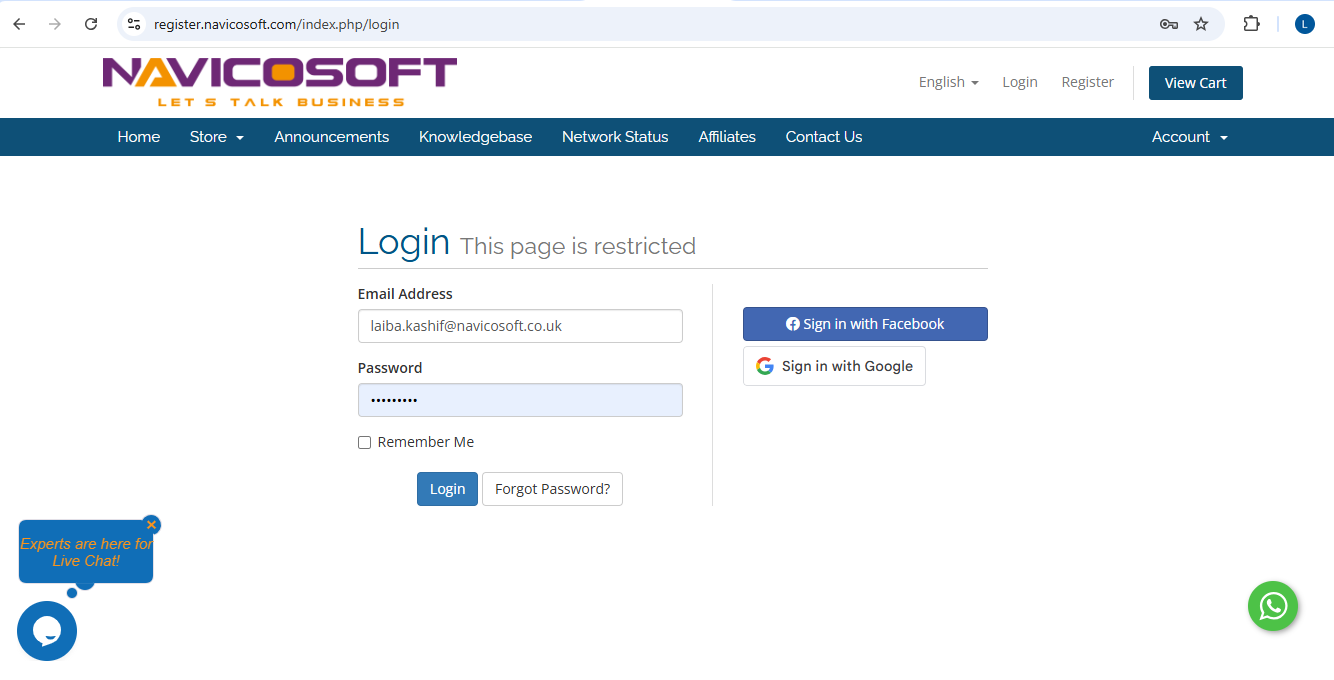View site information icon in address bar
The height and width of the screenshot is (680, 1334).
[134, 24]
